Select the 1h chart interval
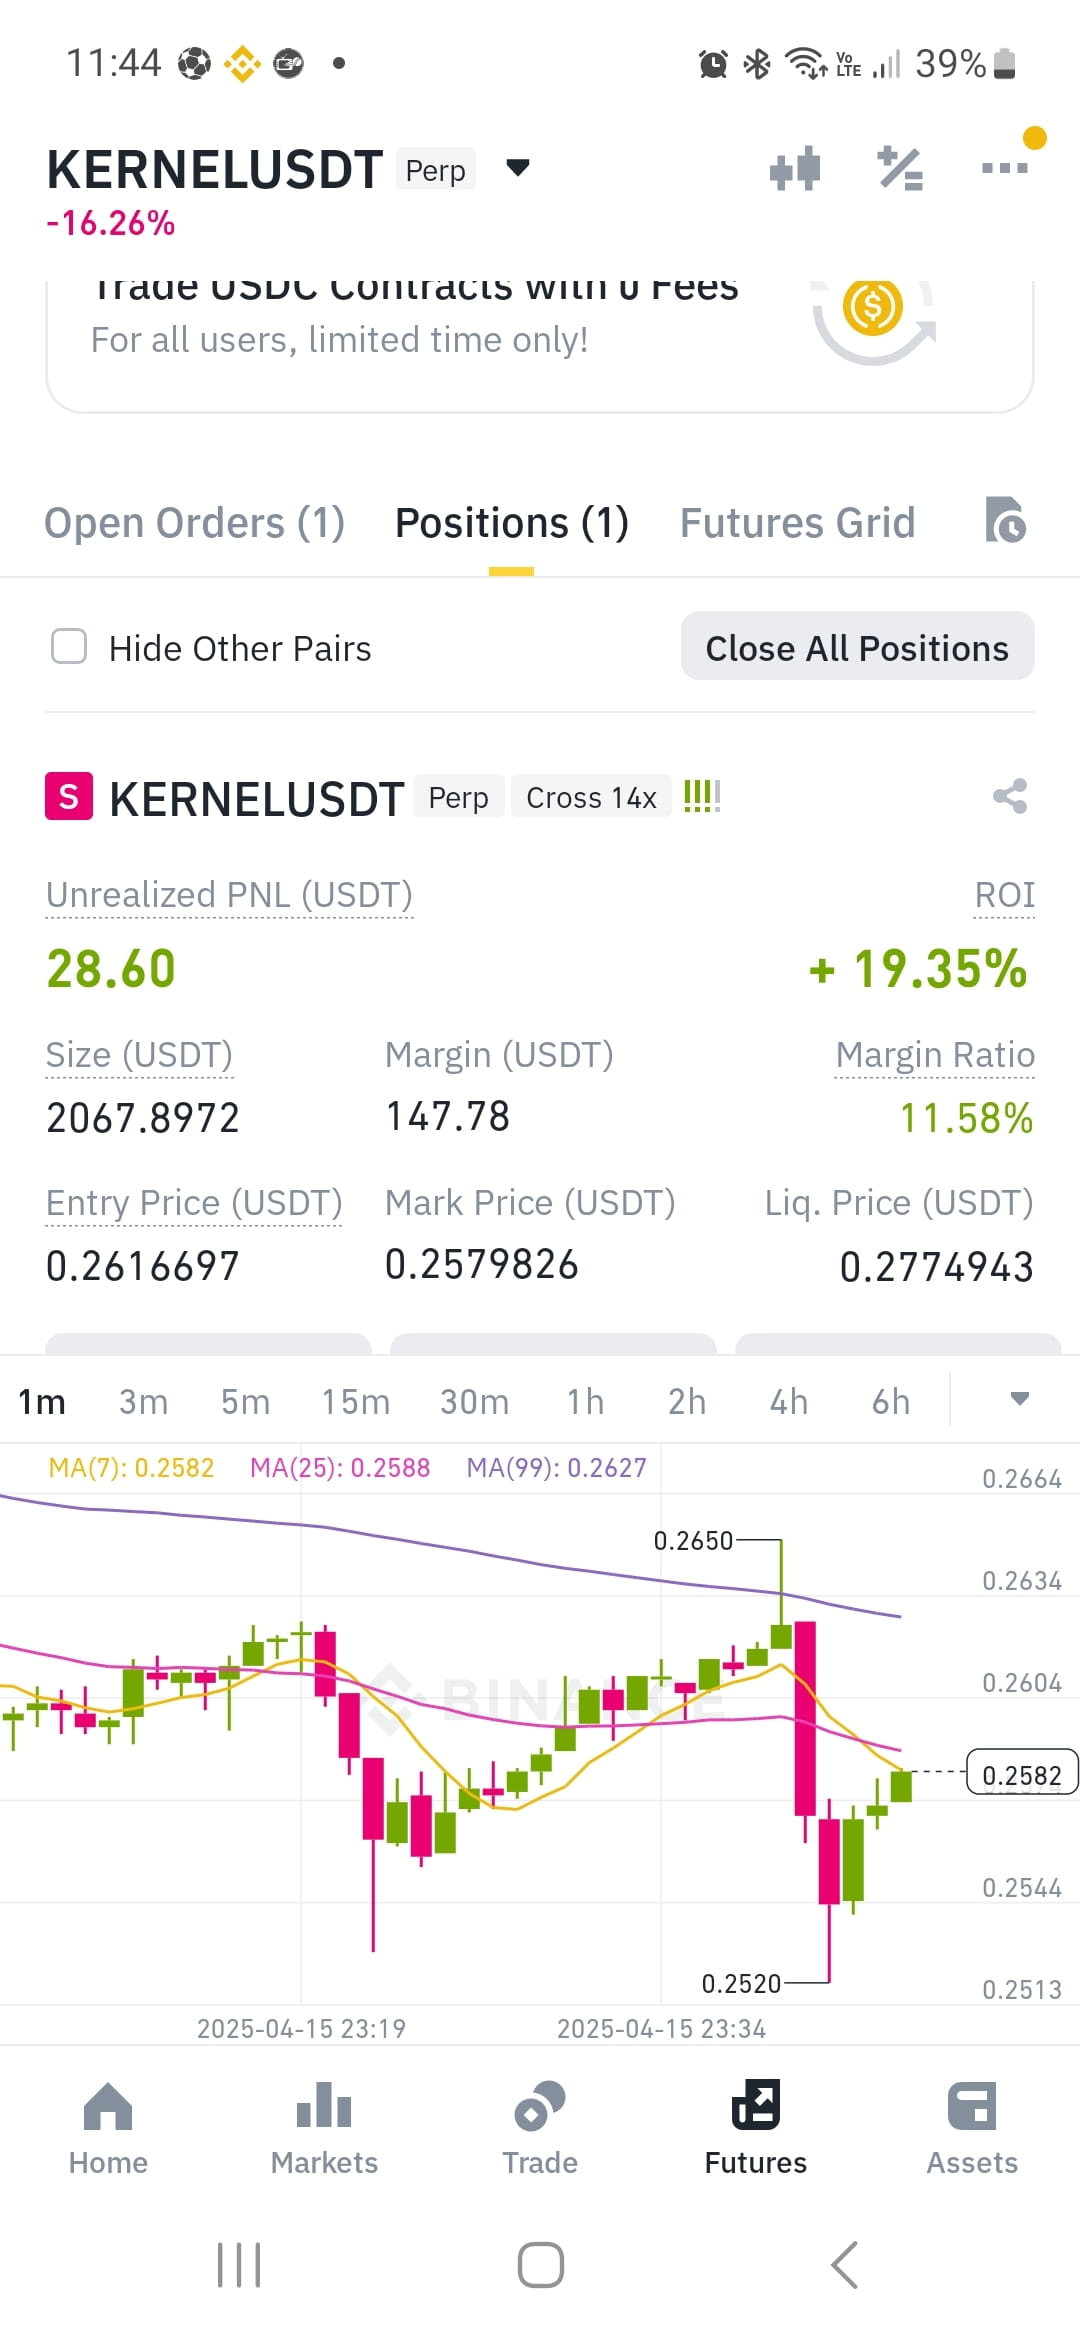 tap(586, 1402)
